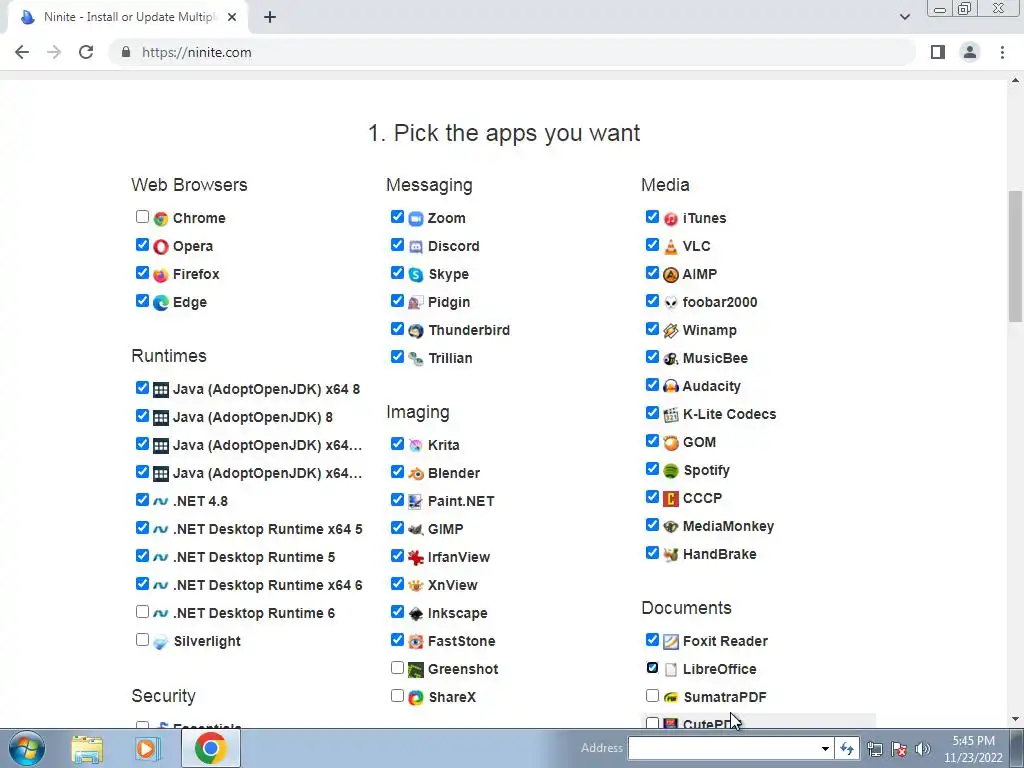Click the Krita app icon
1024x768 pixels.
pyautogui.click(x=416, y=445)
